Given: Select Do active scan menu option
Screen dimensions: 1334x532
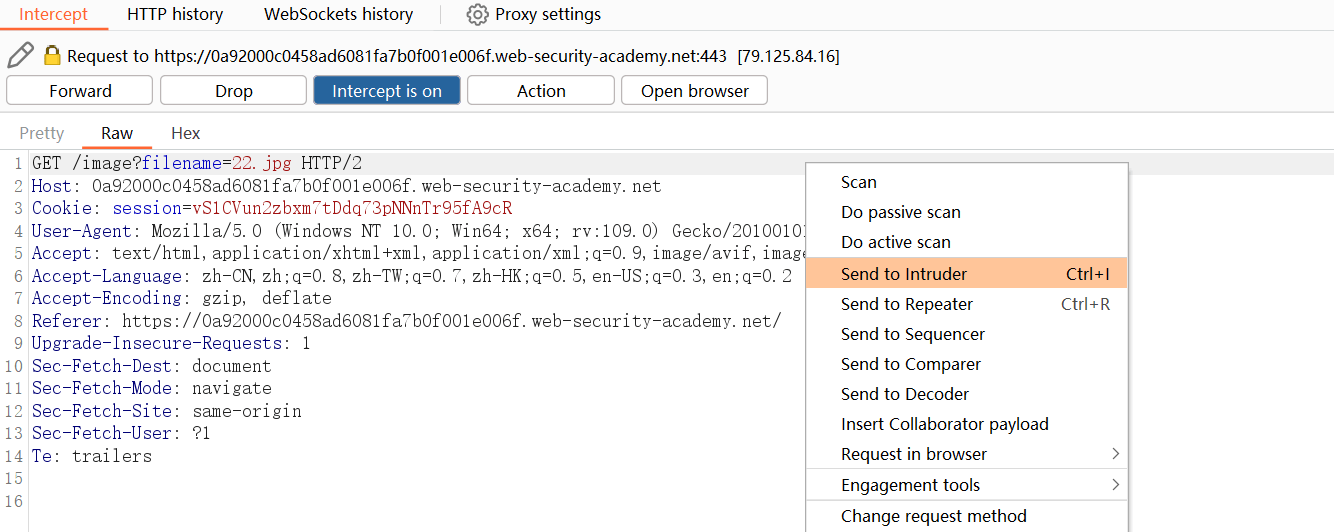Looking at the screenshot, I should [896, 242].
